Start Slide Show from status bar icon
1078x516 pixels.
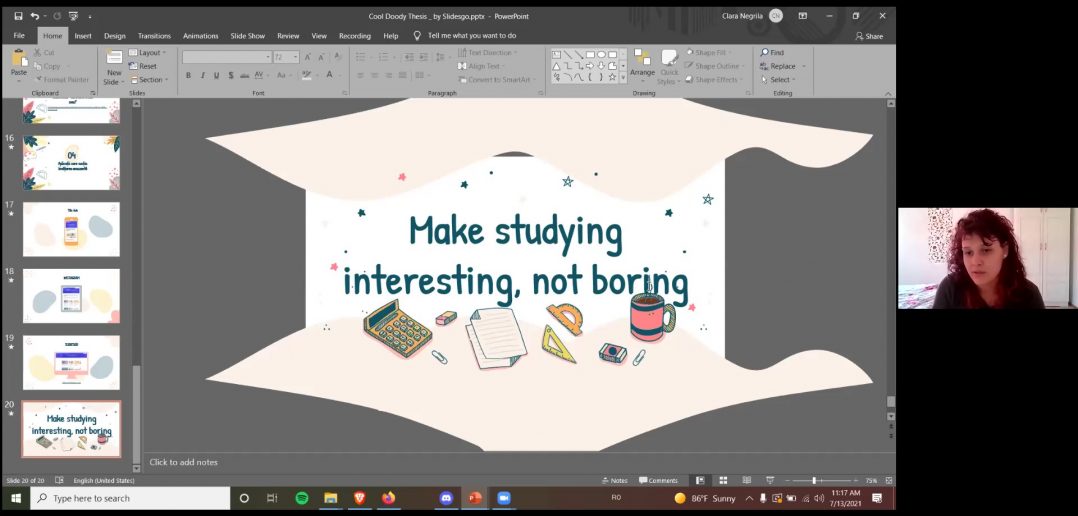click(769, 480)
